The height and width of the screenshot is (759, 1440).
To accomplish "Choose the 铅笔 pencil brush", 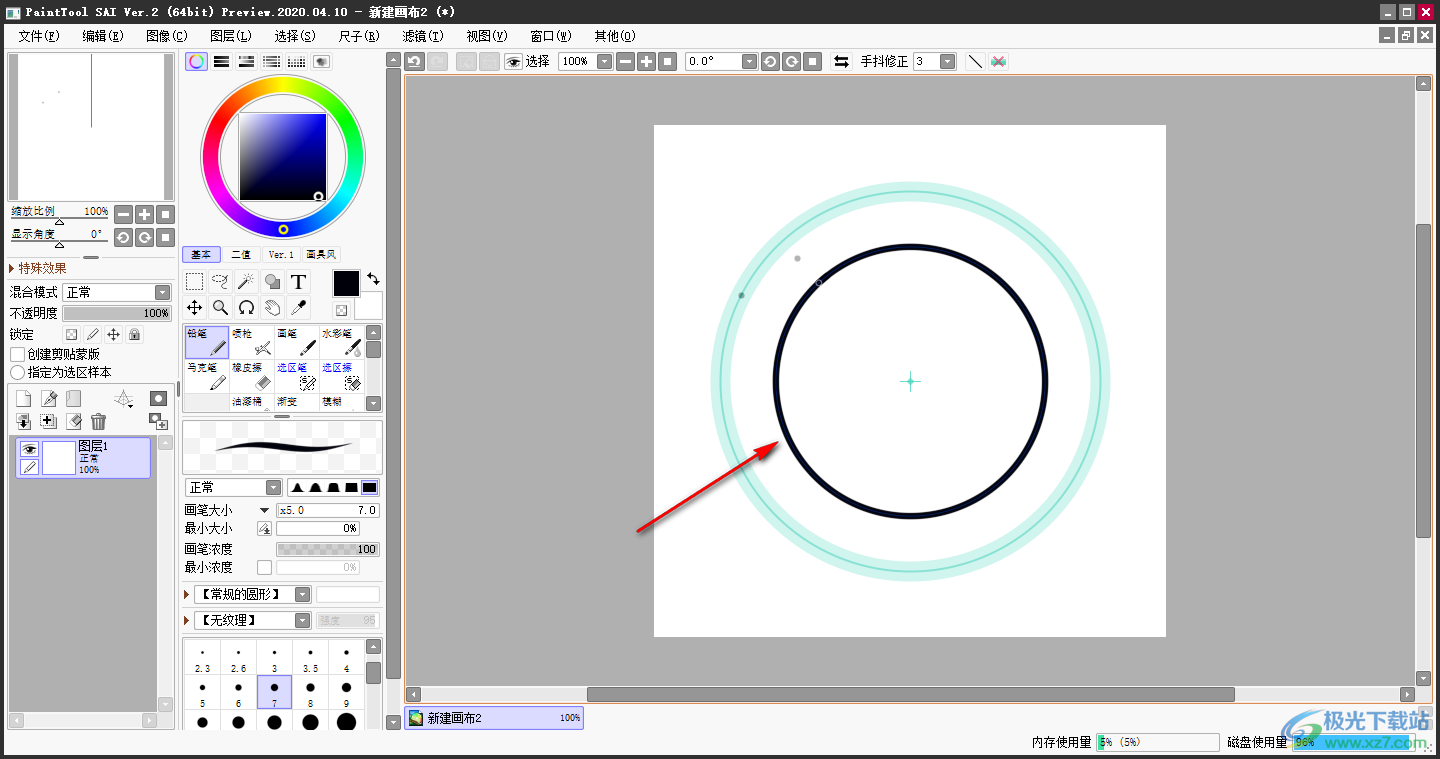I will [x=207, y=342].
